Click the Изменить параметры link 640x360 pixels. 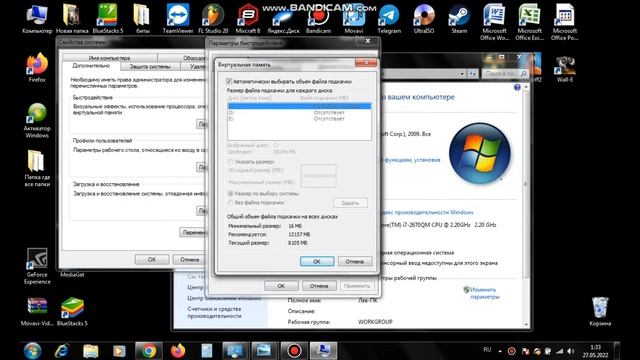click(484, 293)
